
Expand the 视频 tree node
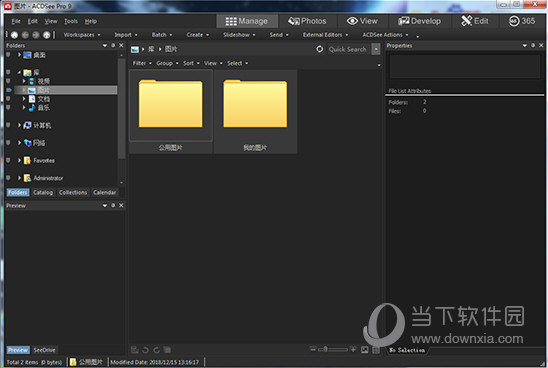(x=24, y=81)
